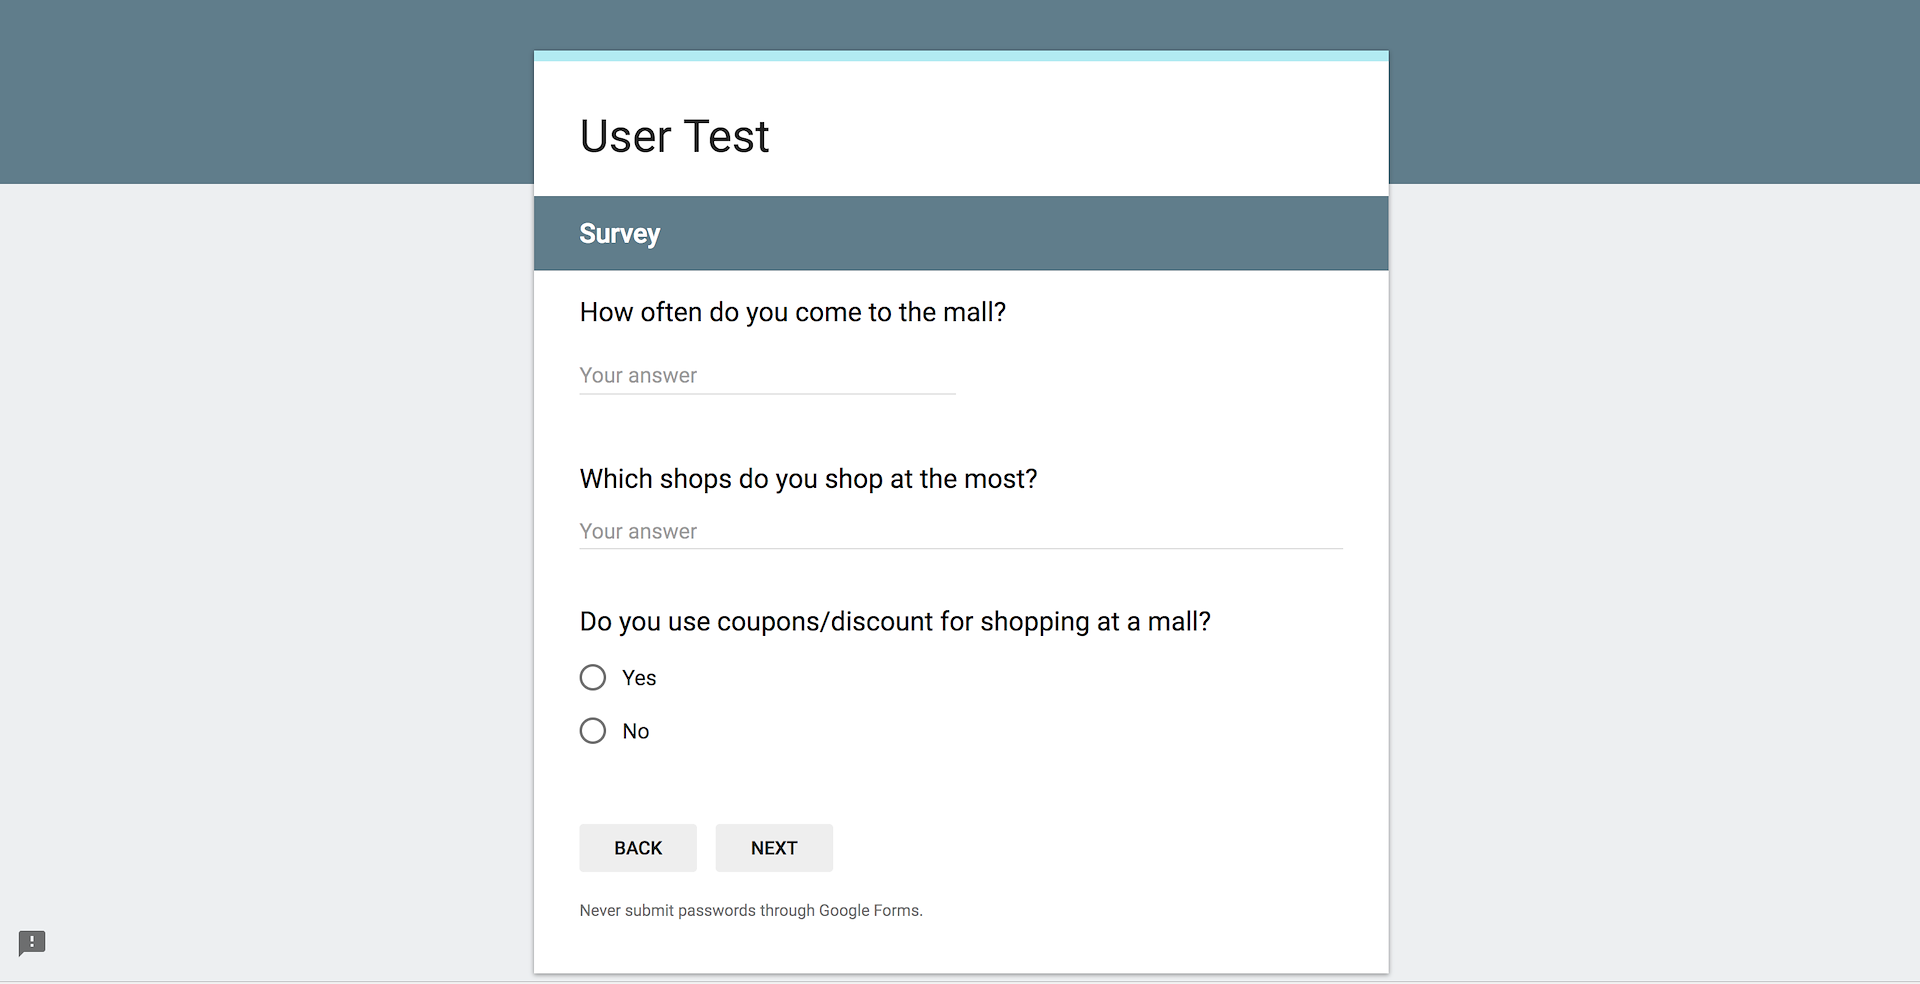Select the Yes radio button circle
Viewport: 1920px width, 984px height.
593,678
